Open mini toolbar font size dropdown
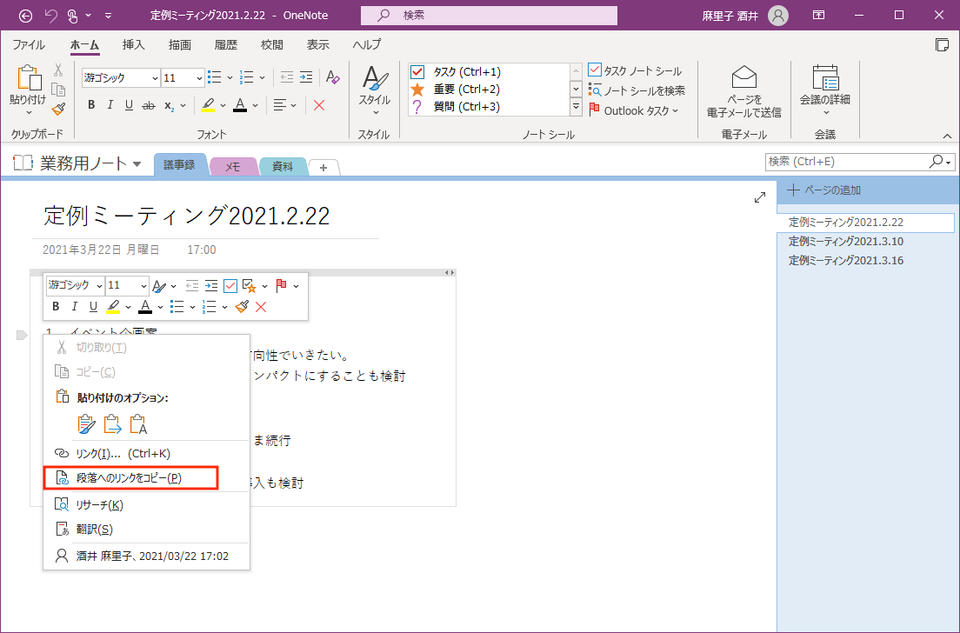The height and width of the screenshot is (633, 960). click(143, 286)
